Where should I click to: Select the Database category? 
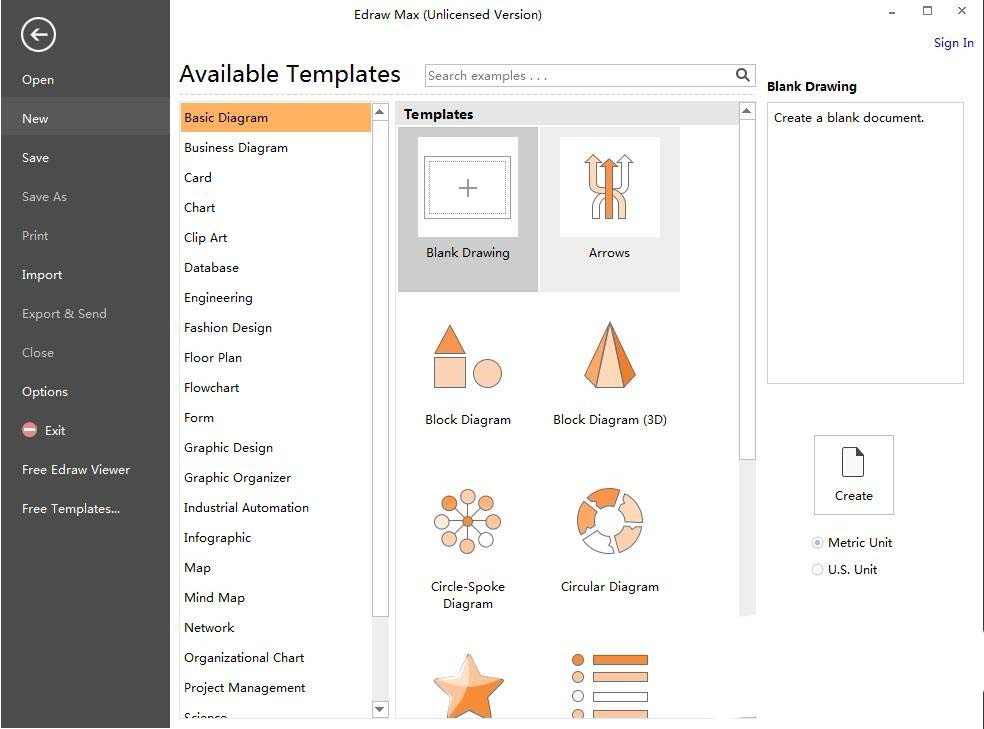pyautogui.click(x=211, y=267)
